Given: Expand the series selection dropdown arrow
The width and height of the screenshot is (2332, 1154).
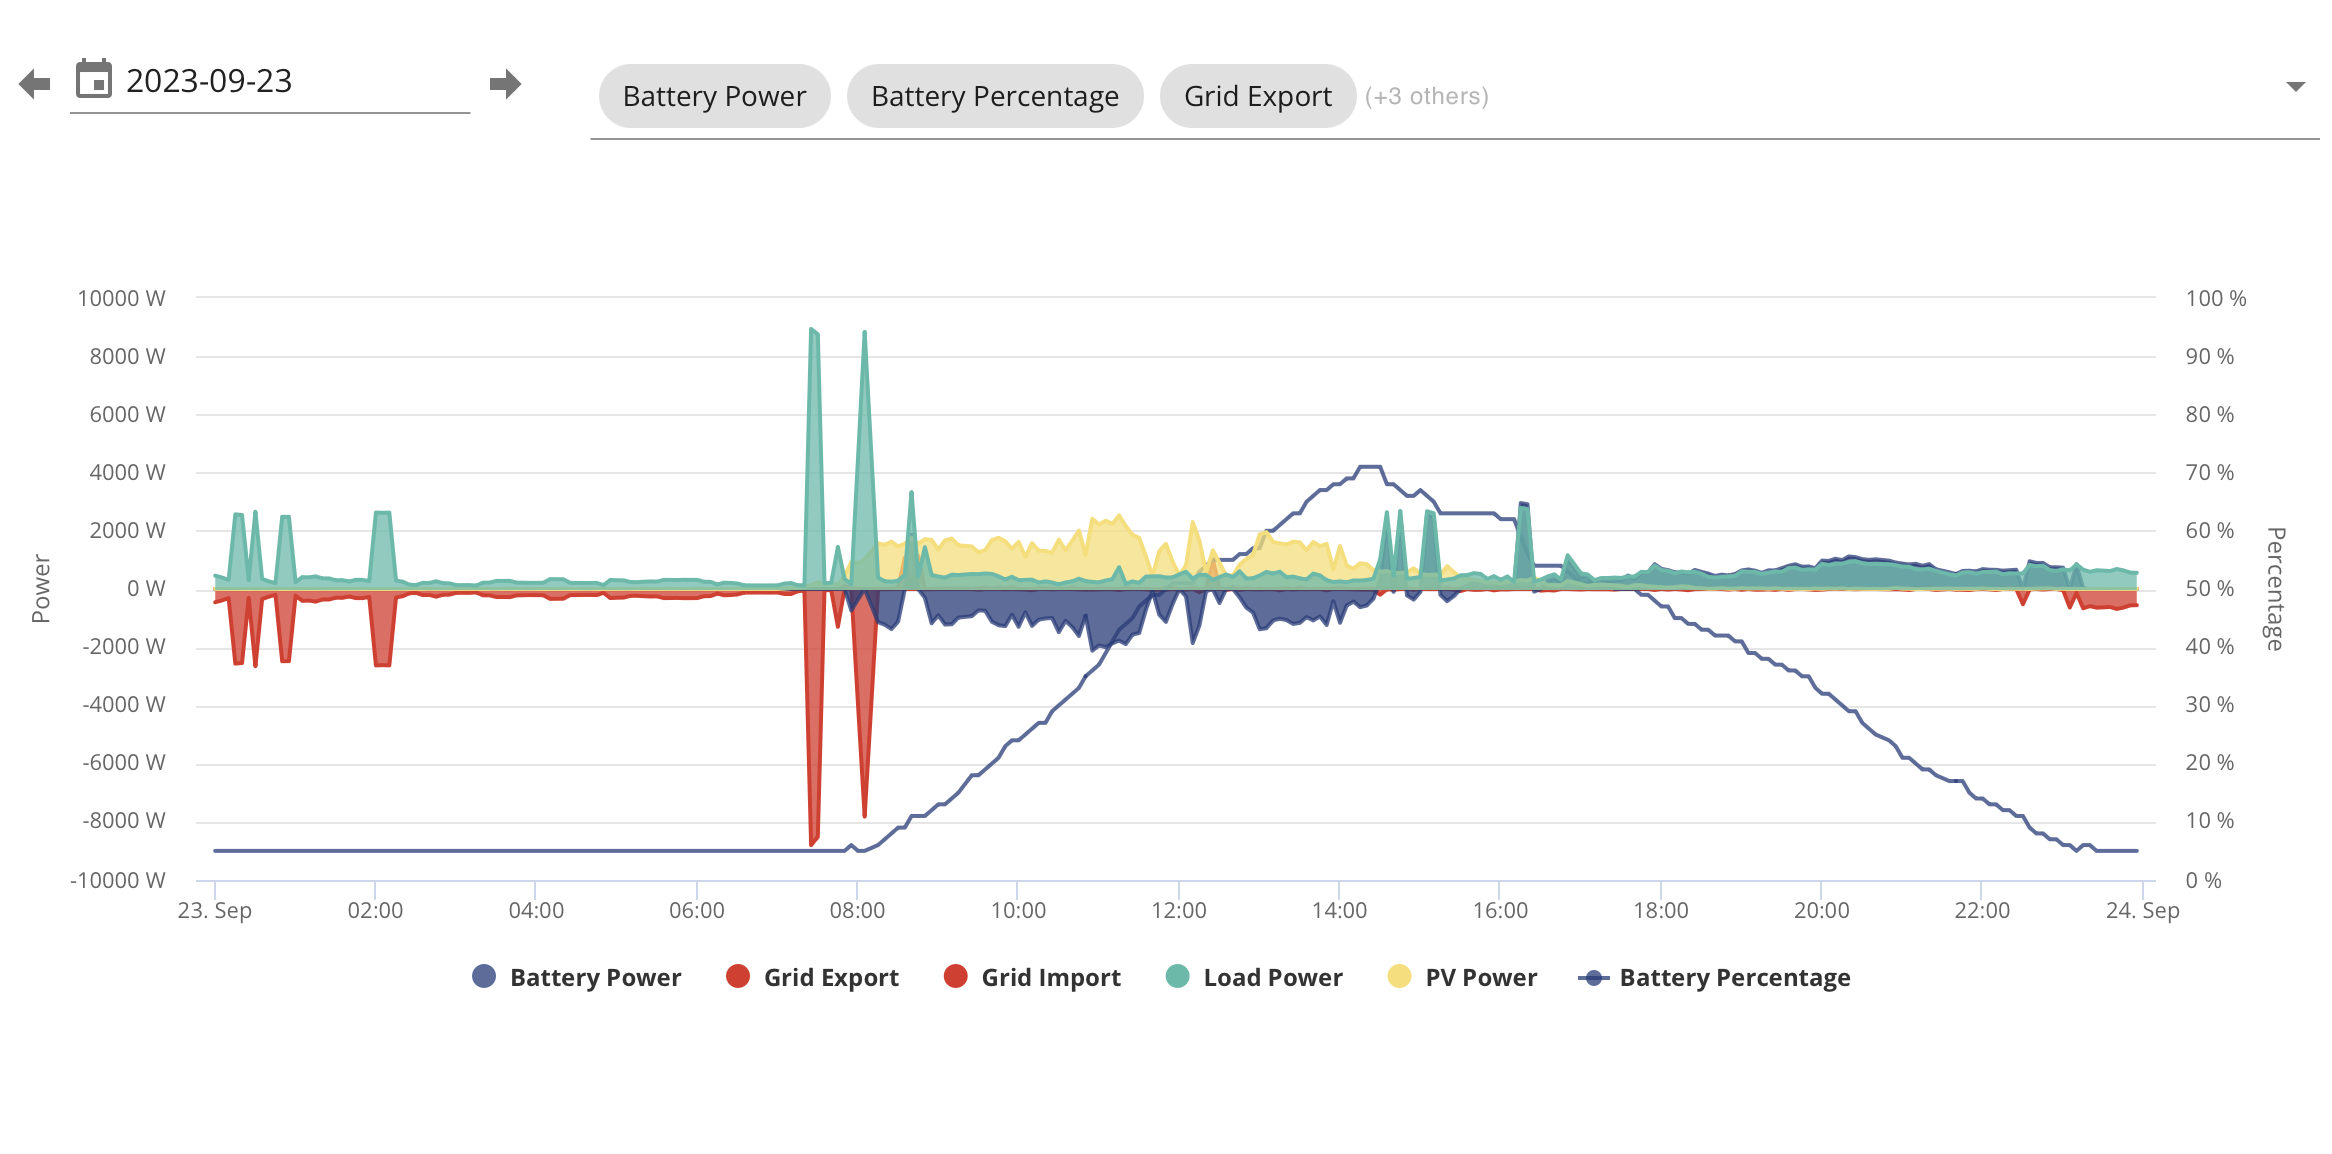Looking at the screenshot, I should (2295, 87).
